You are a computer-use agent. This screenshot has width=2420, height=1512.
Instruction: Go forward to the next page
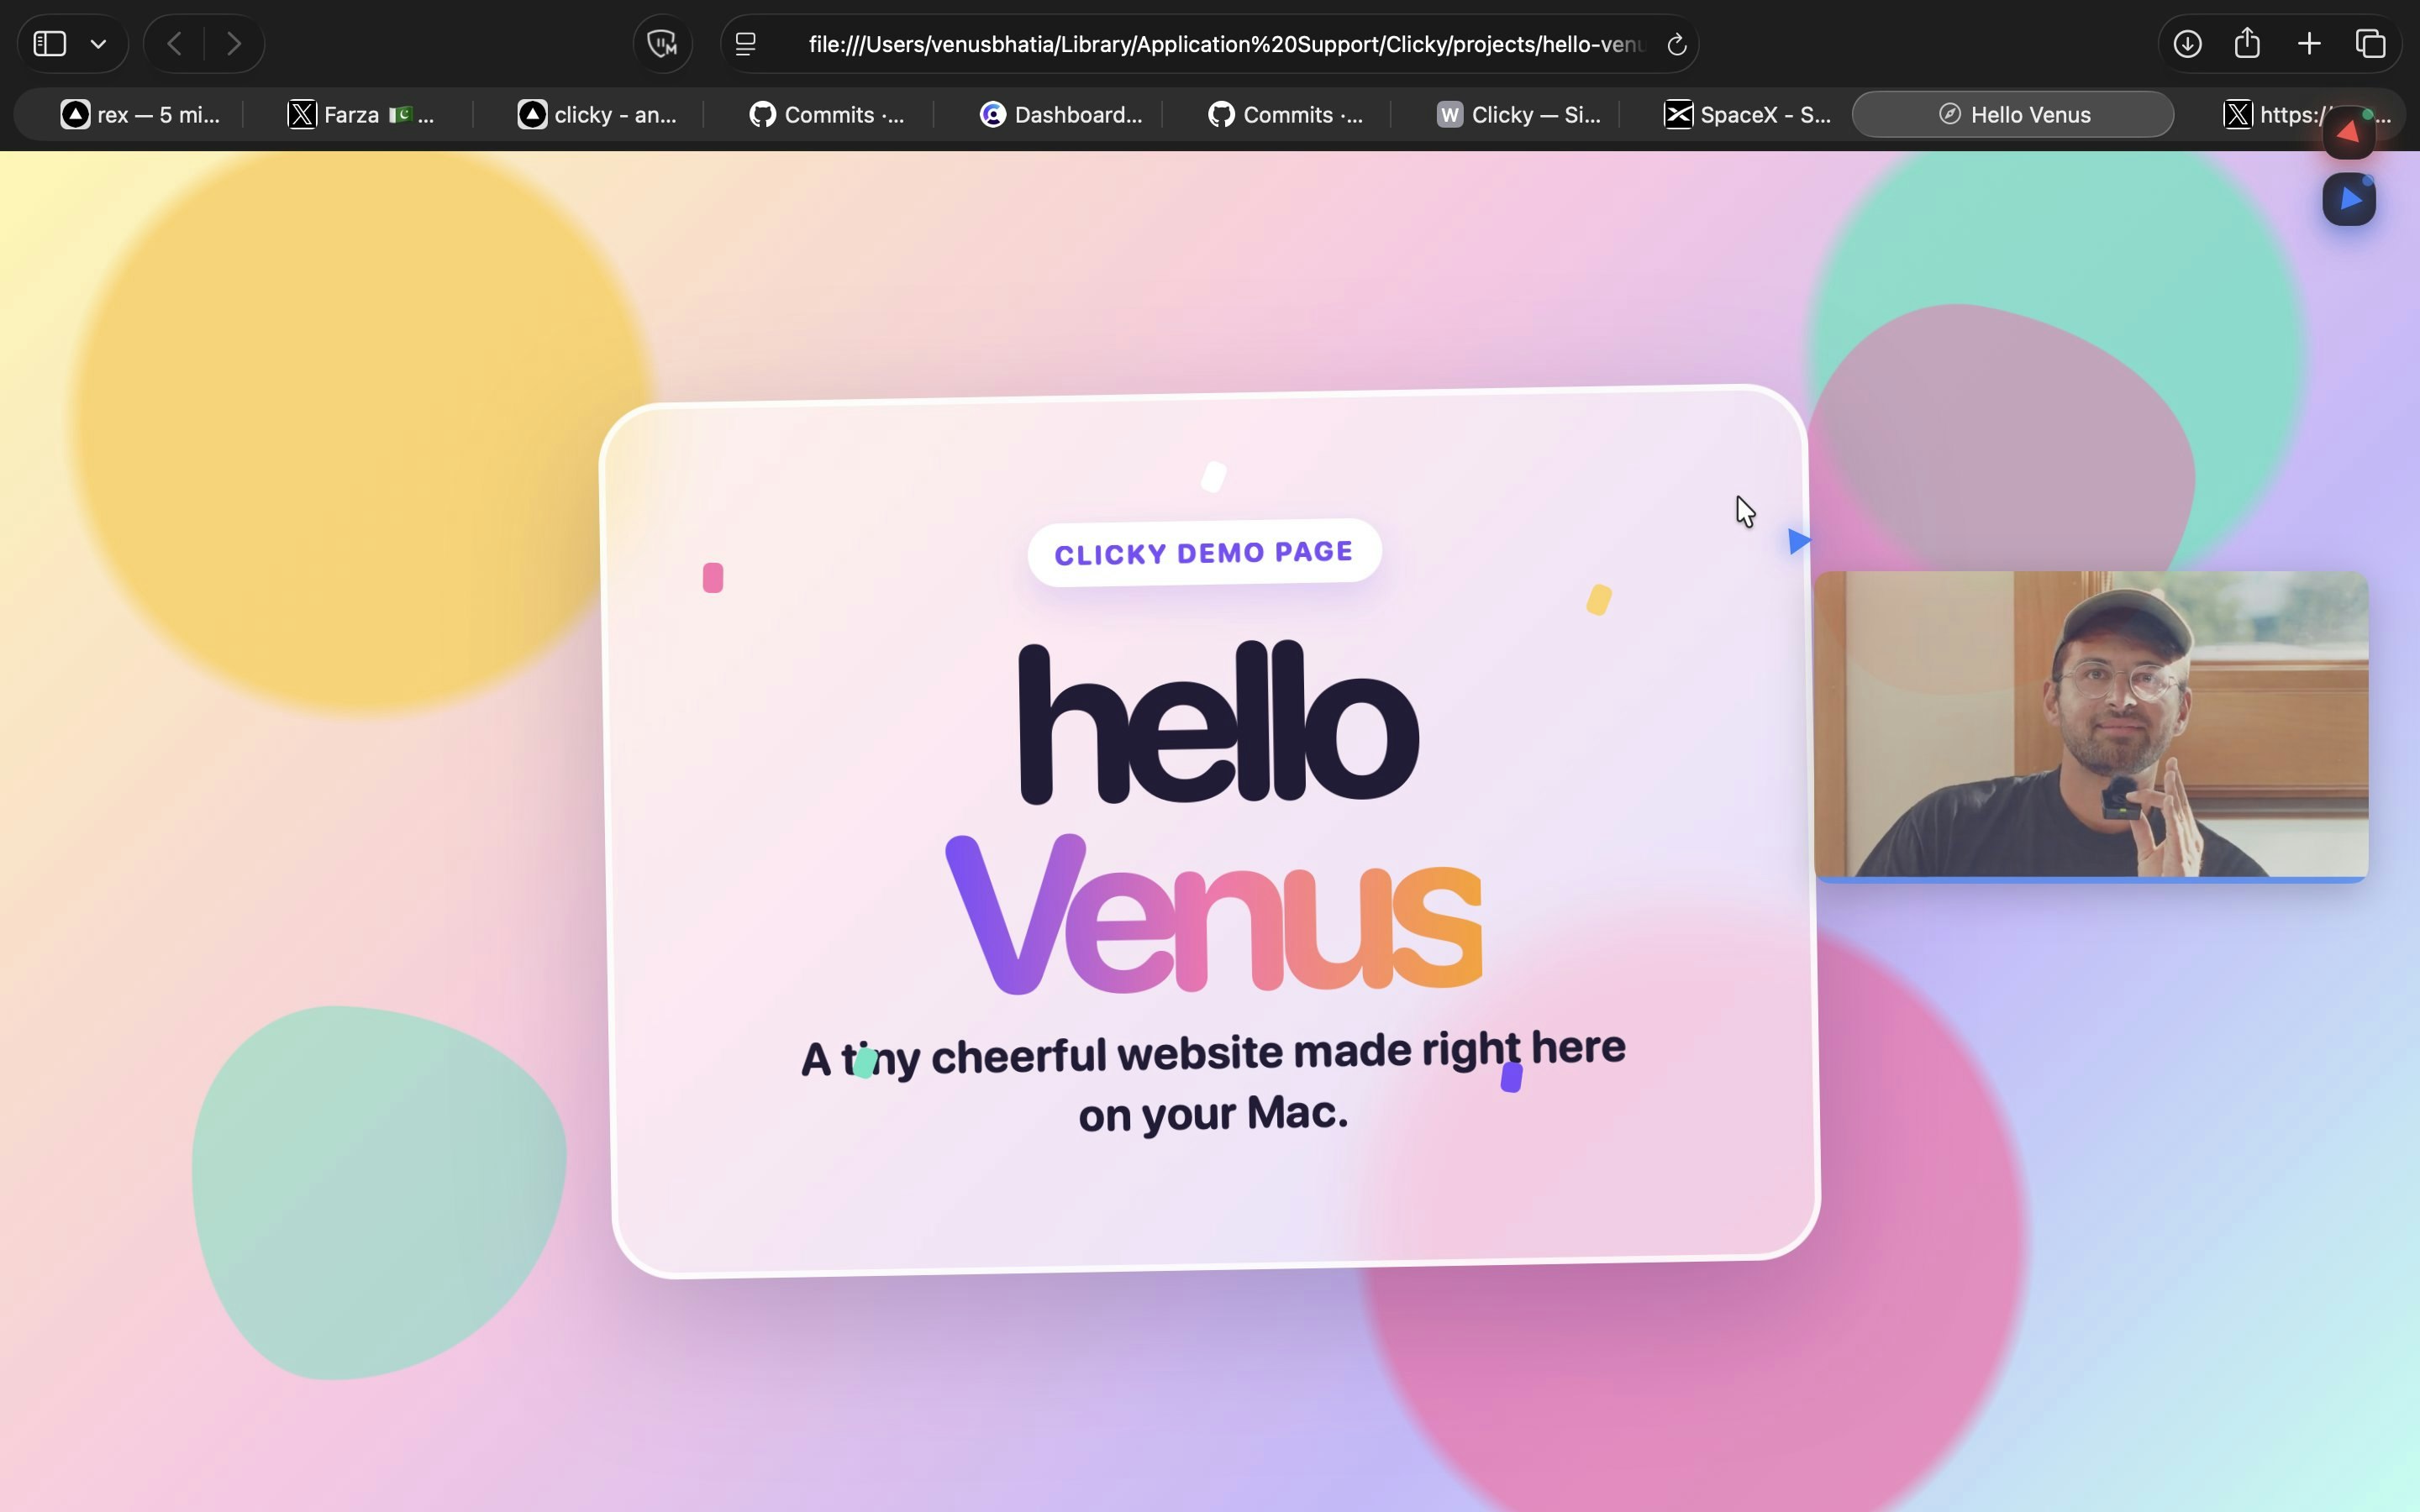click(x=234, y=44)
